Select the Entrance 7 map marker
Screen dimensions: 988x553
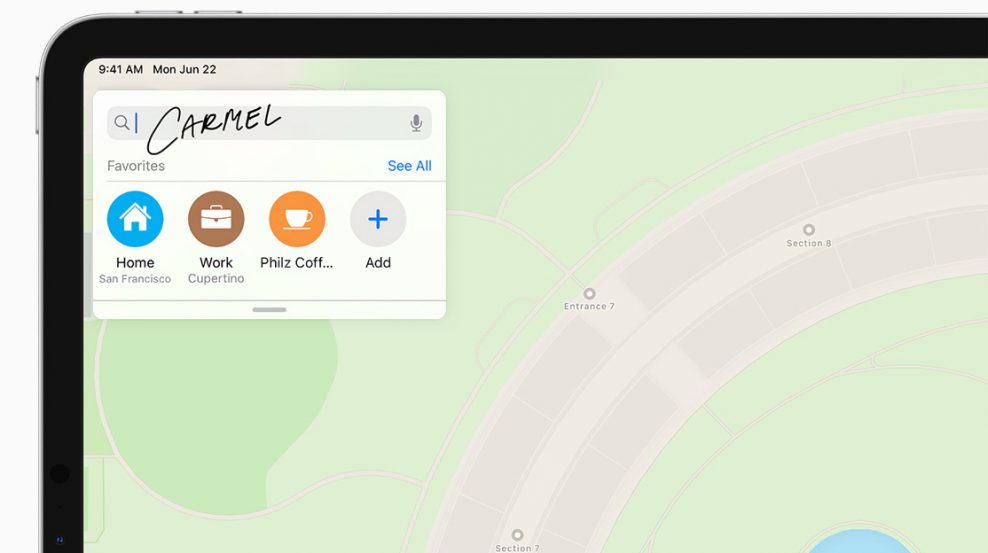[589, 294]
